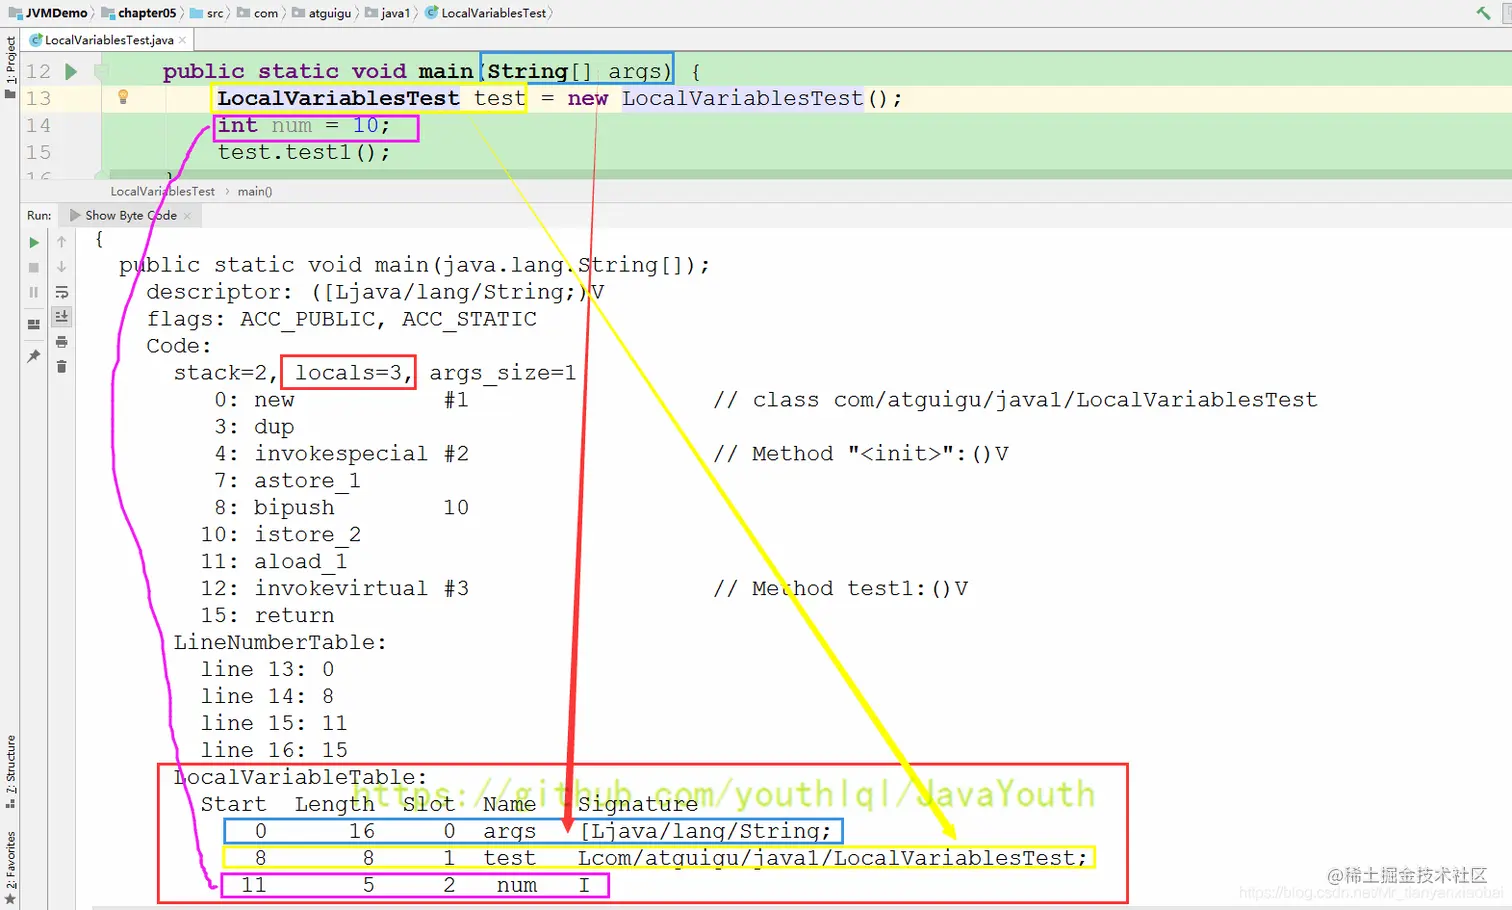Screen dimensions: 1512x910
Task: Click 'line 13: 0' entry
Action: [x=268, y=670]
